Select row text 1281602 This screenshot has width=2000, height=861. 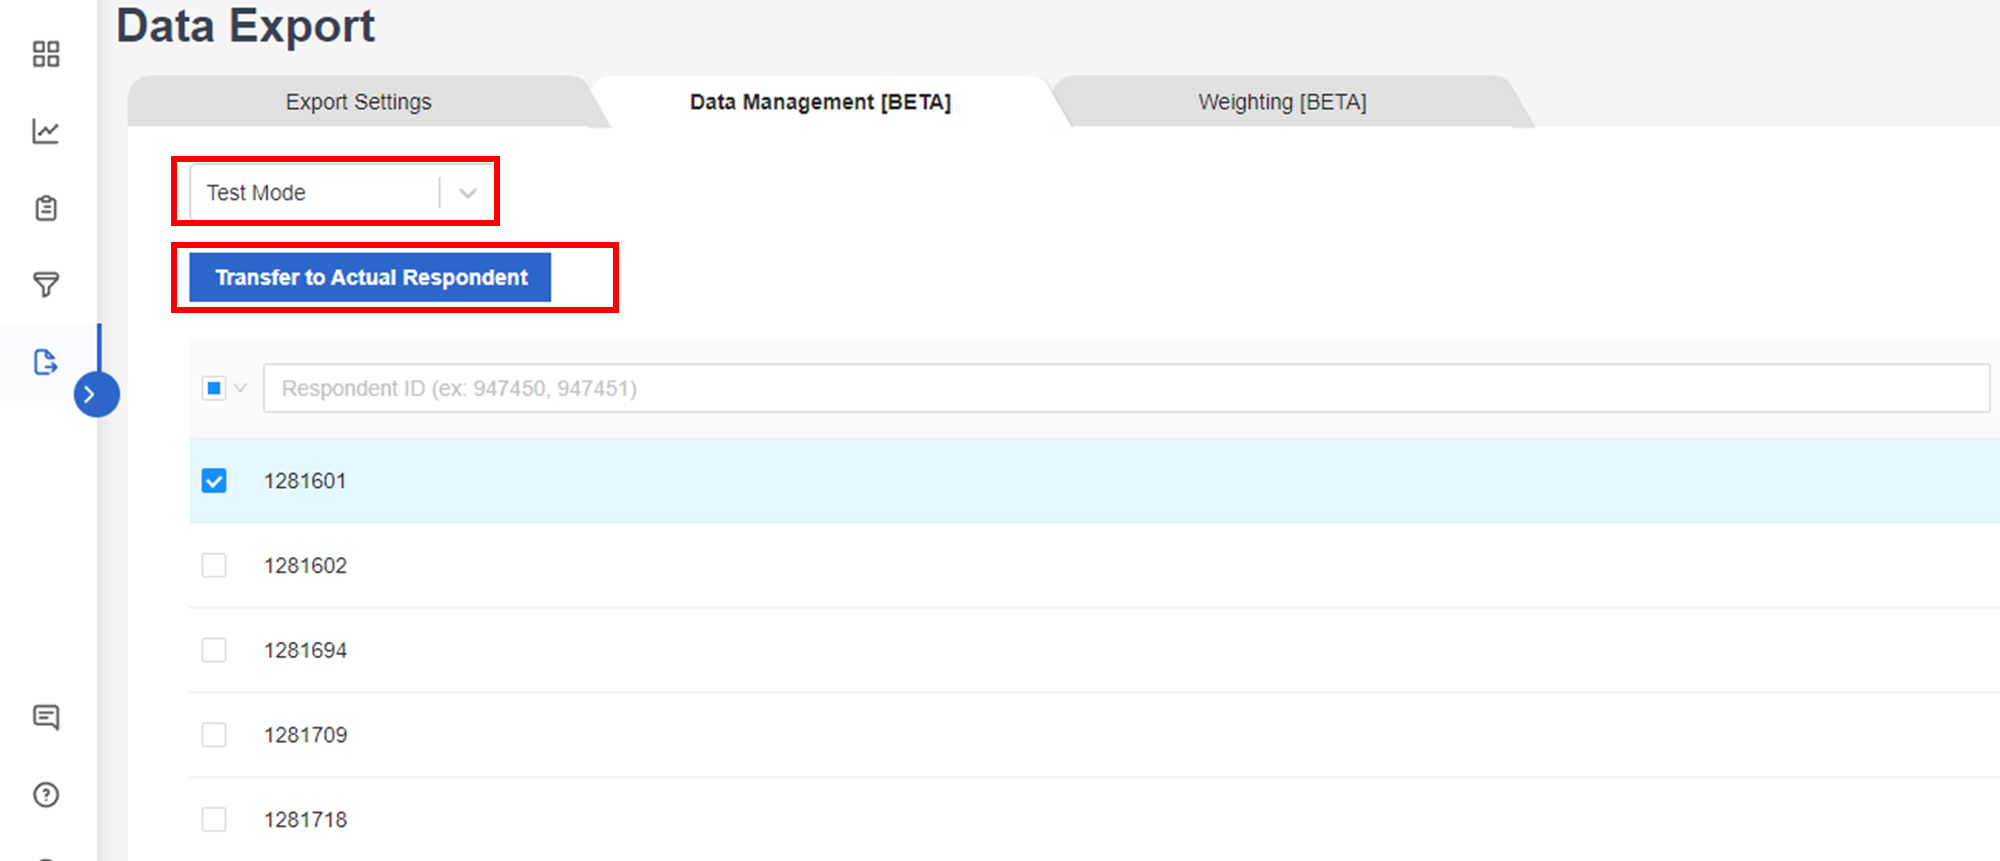305,566
